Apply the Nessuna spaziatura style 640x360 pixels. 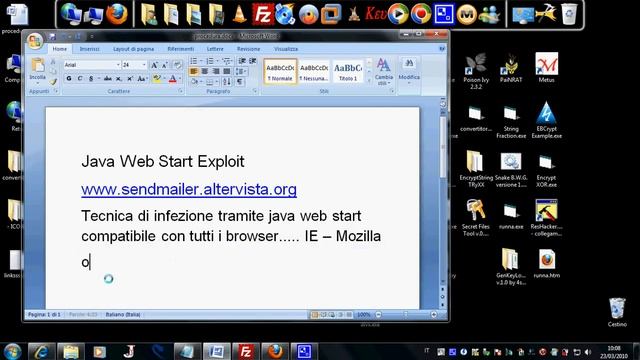coord(314,71)
